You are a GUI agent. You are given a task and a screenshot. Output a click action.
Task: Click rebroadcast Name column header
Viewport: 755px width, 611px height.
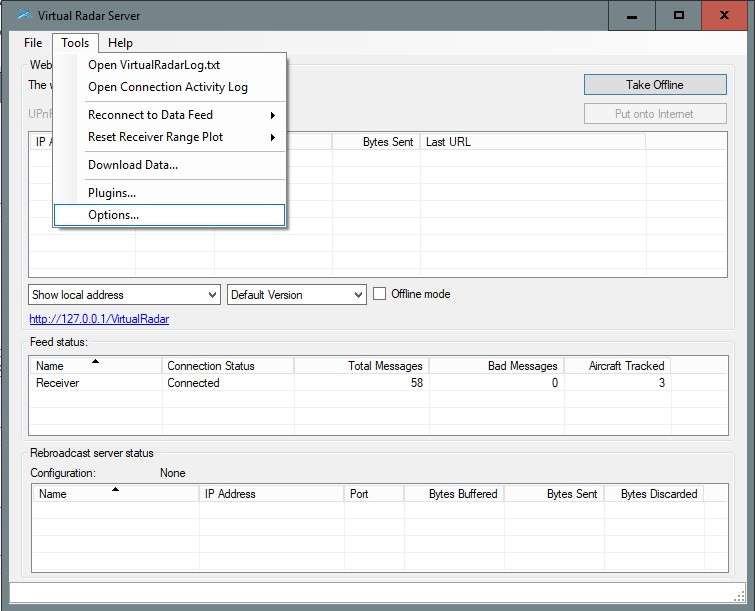pos(116,494)
